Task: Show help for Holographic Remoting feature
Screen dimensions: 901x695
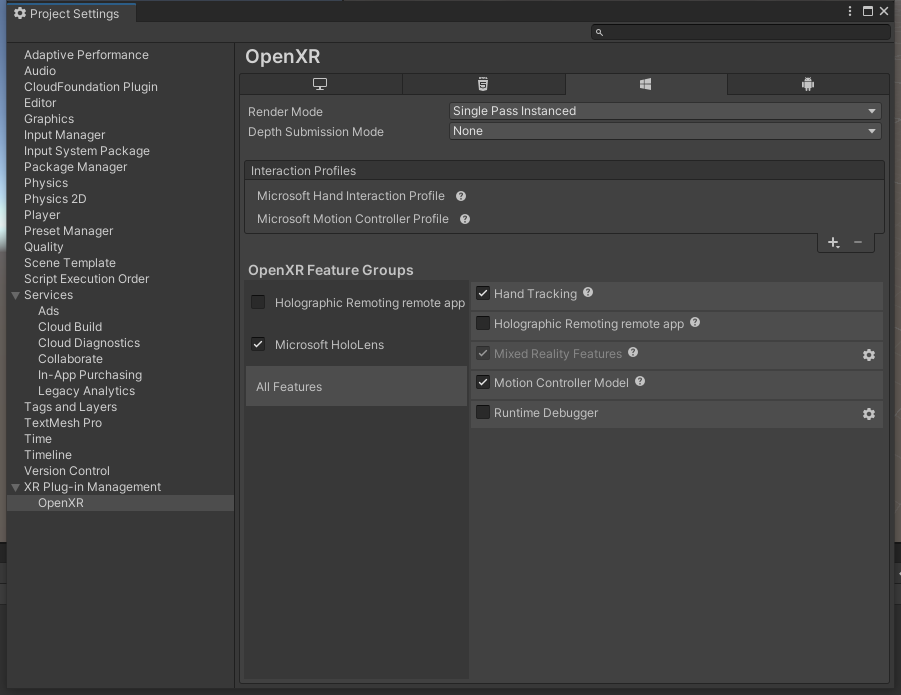Action: [695, 322]
